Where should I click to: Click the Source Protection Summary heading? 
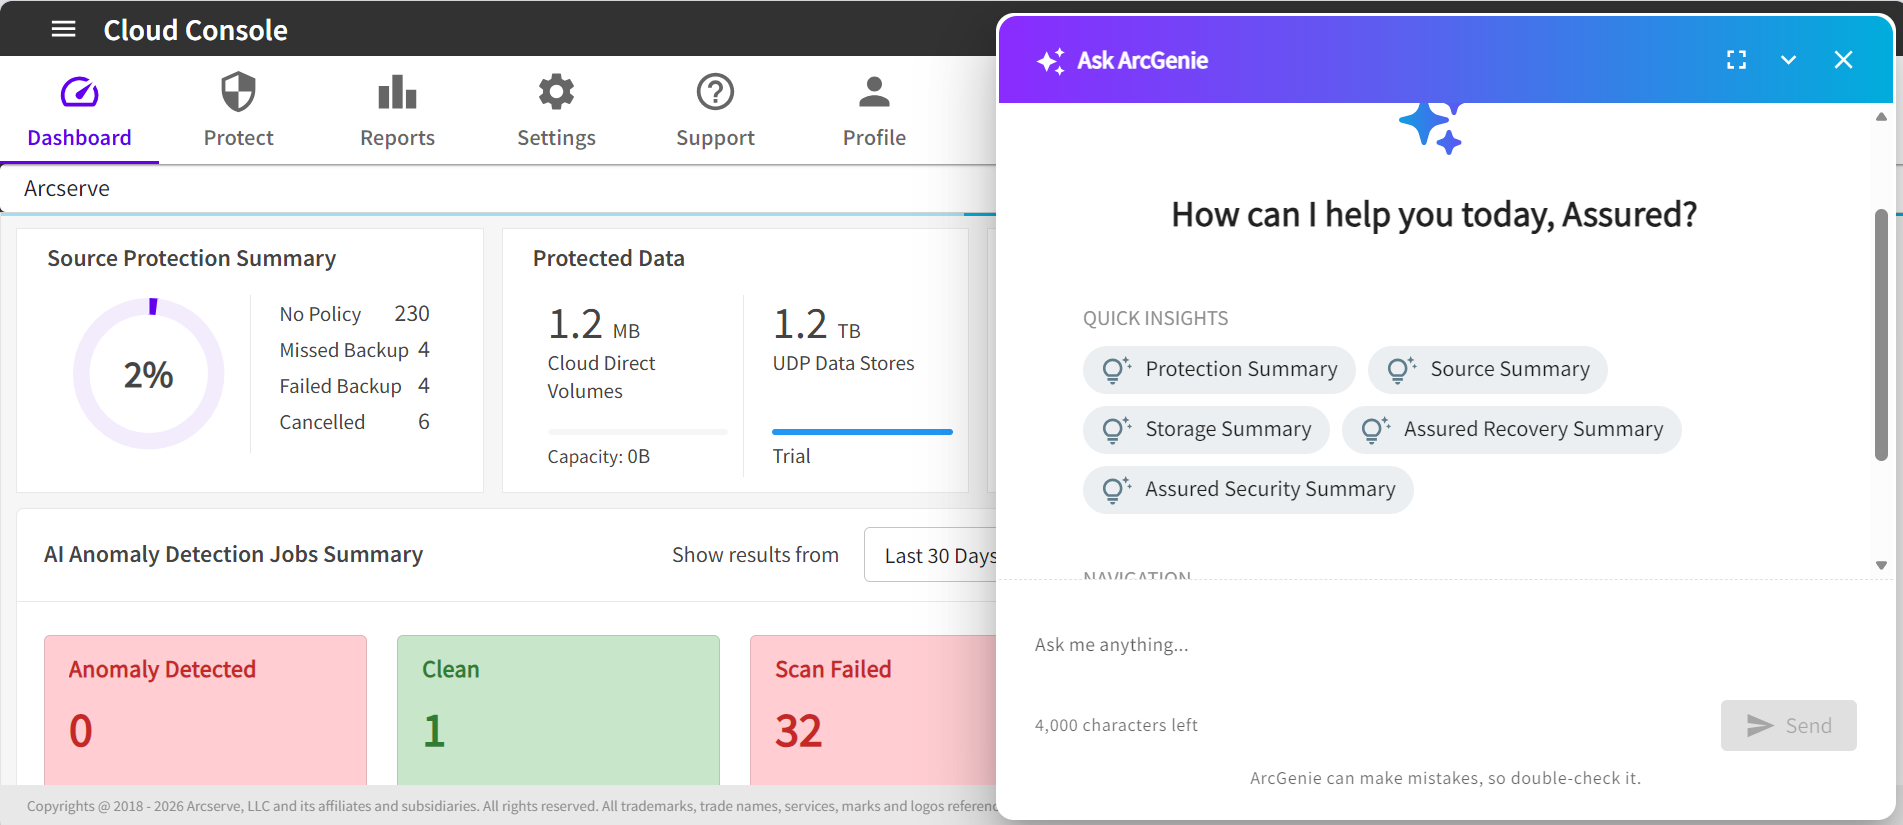click(191, 258)
